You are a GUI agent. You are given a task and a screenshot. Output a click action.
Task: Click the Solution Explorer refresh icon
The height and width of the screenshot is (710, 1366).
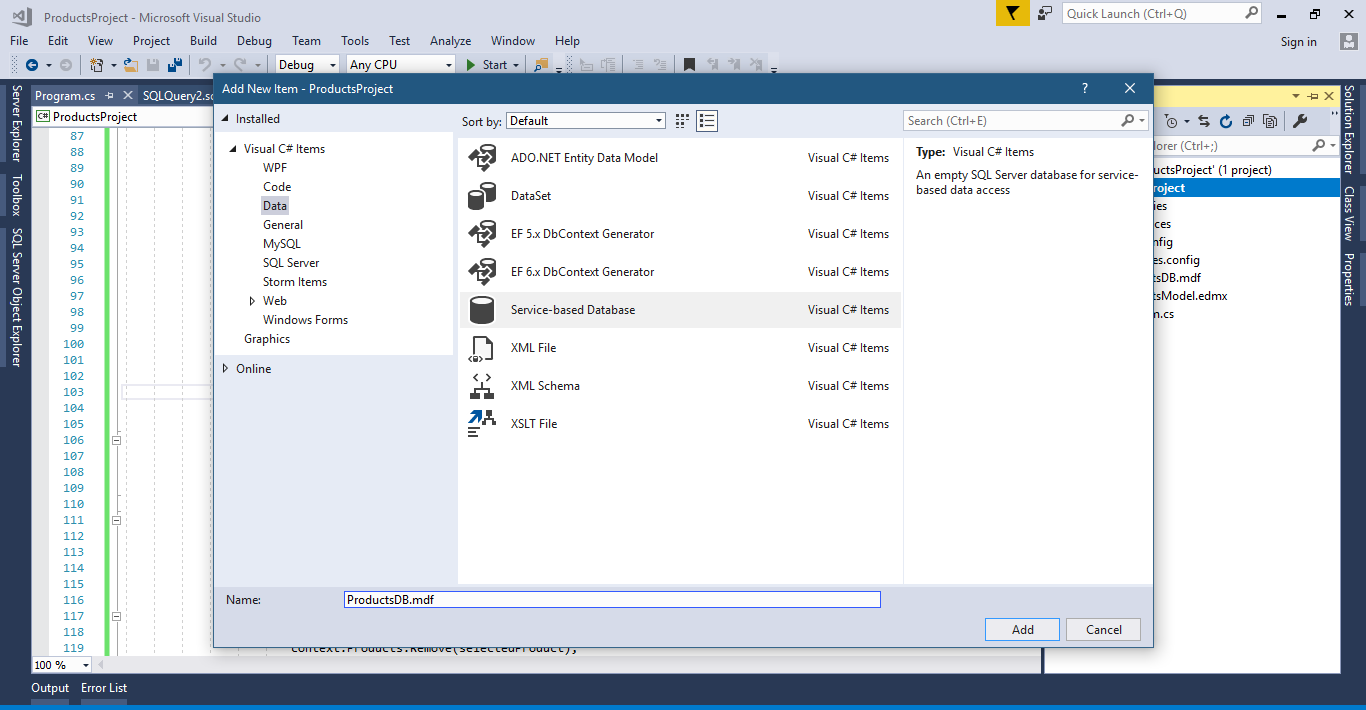click(x=1226, y=121)
